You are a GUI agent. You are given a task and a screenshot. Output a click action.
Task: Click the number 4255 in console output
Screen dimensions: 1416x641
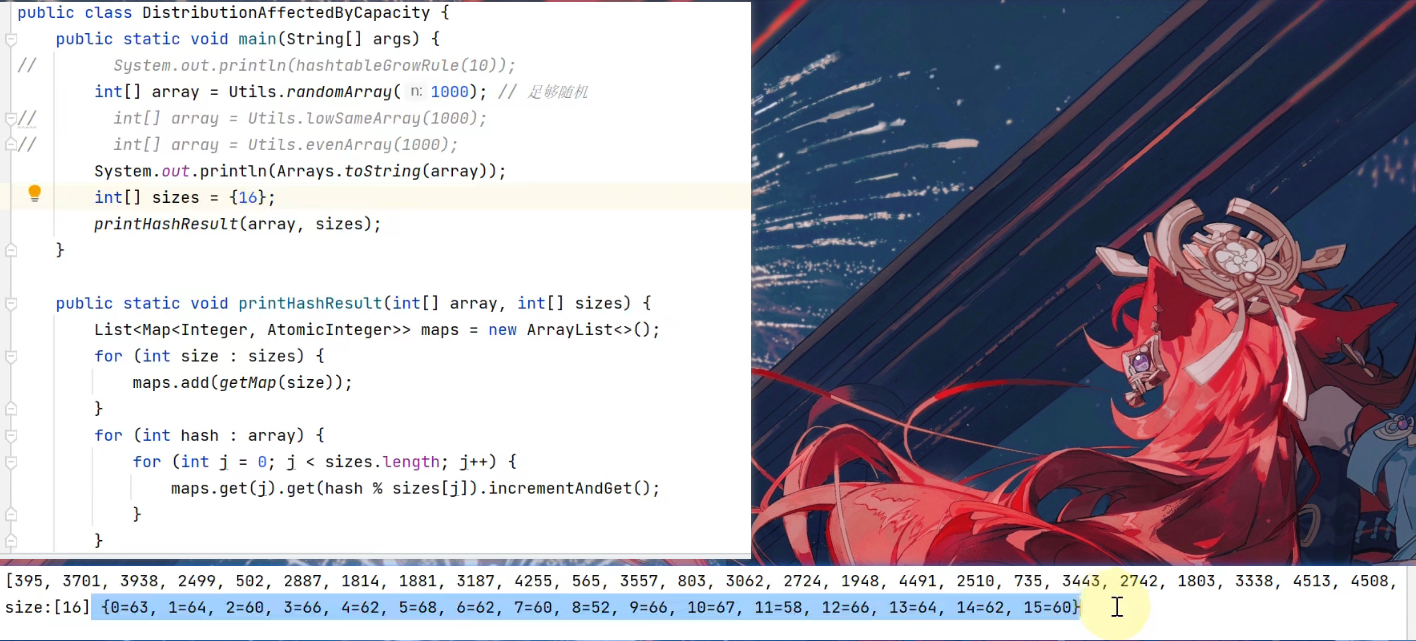point(534,581)
